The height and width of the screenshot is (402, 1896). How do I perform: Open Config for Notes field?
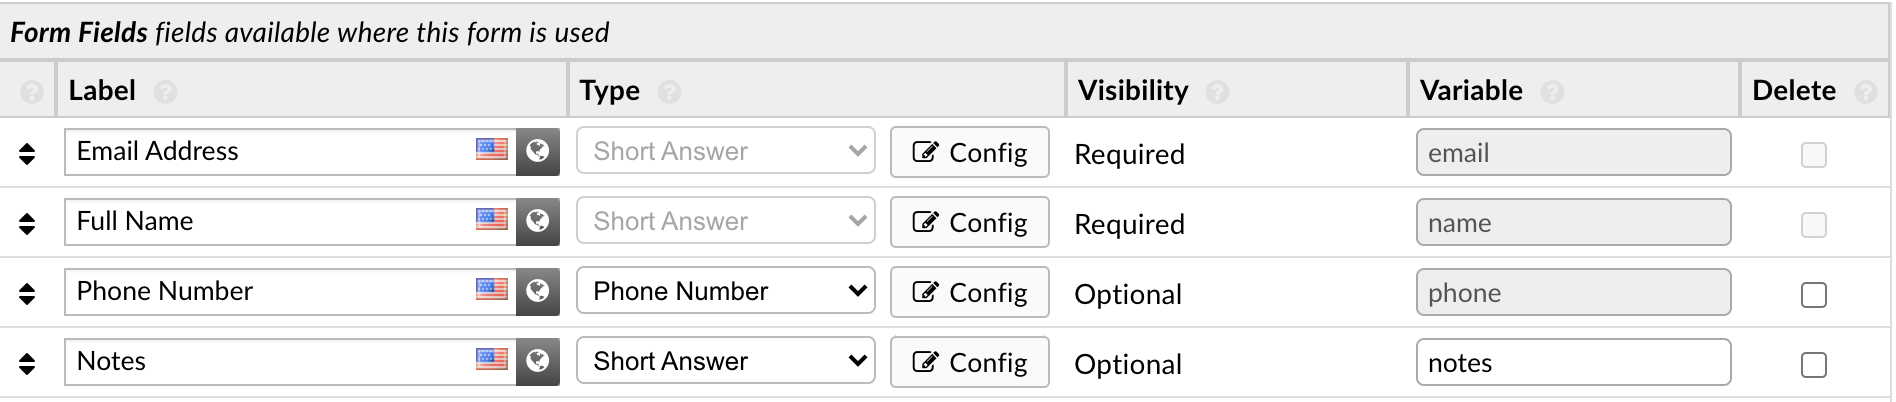pyautogui.click(x=969, y=362)
